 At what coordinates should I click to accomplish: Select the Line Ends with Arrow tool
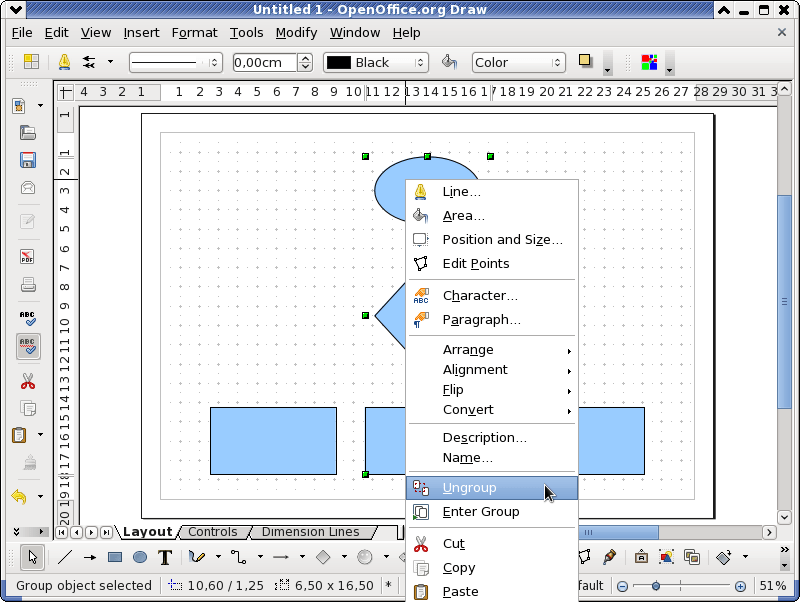click(90, 557)
